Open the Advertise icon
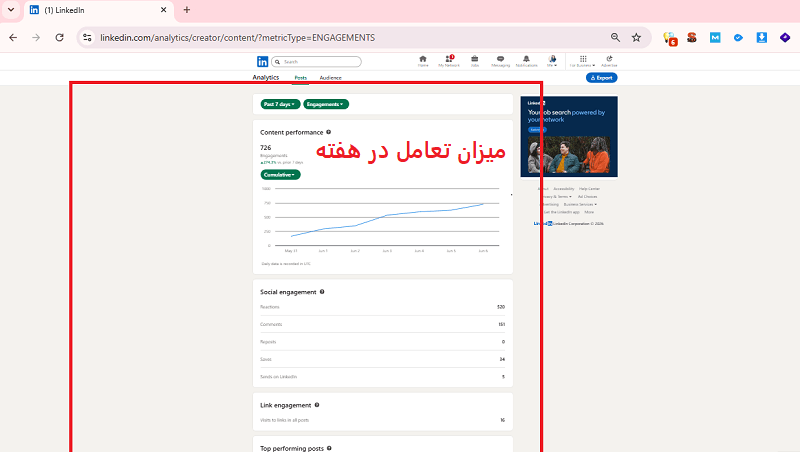This screenshot has height=452, width=800. [x=609, y=61]
